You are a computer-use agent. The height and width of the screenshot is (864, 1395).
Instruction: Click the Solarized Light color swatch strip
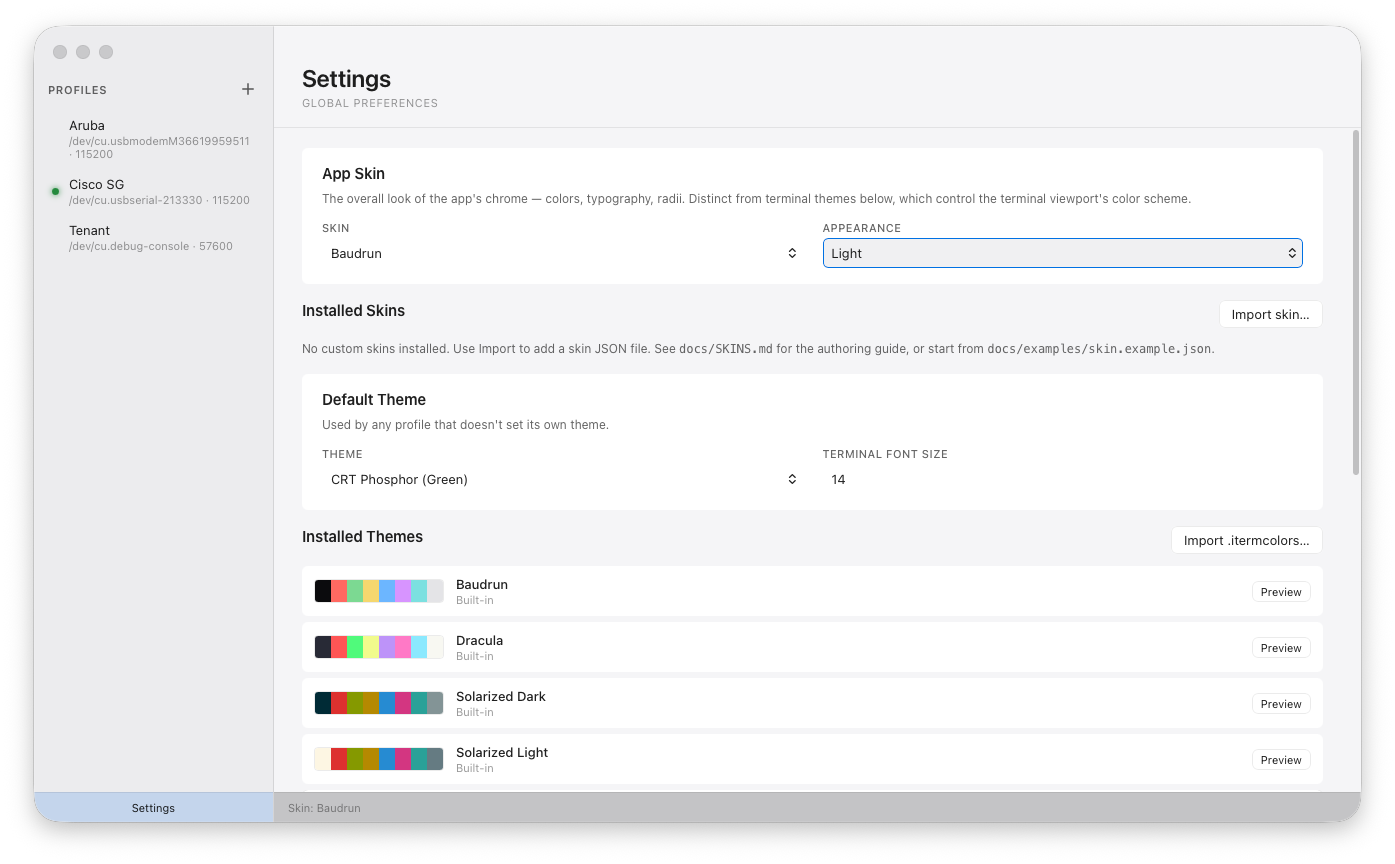pyautogui.click(x=378, y=758)
